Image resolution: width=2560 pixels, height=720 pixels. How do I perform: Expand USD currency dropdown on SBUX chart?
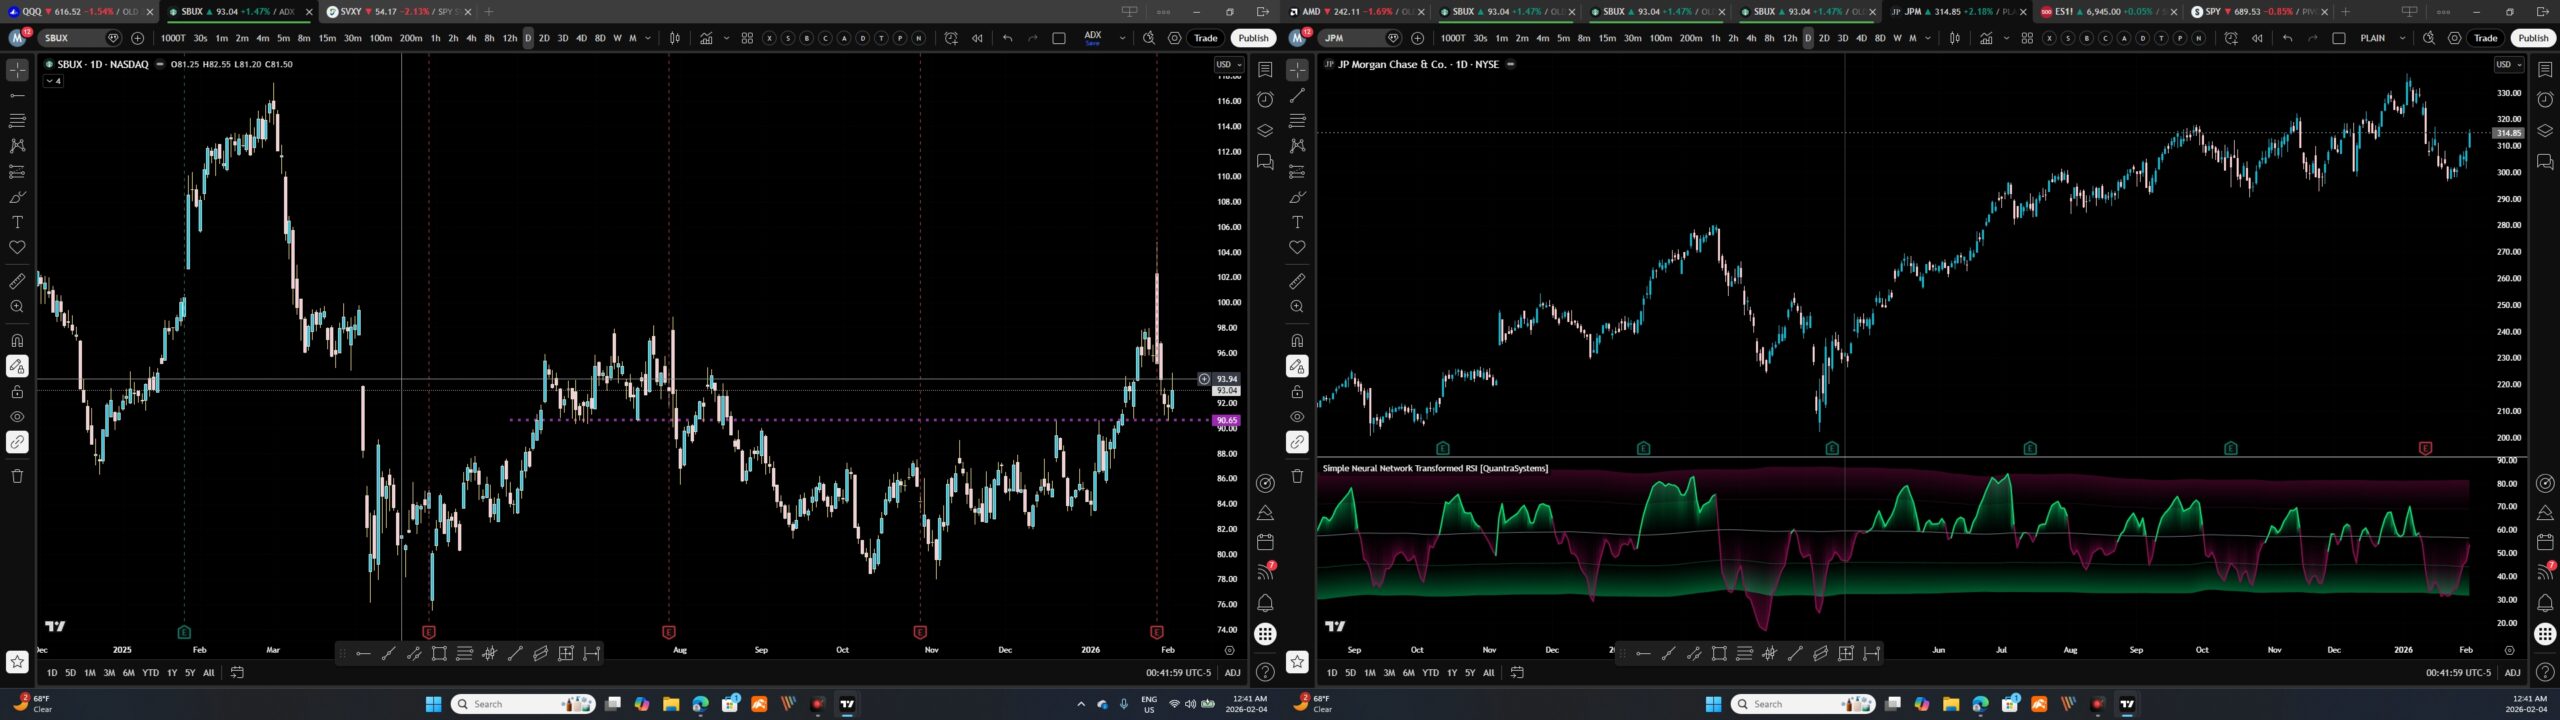(x=1228, y=65)
